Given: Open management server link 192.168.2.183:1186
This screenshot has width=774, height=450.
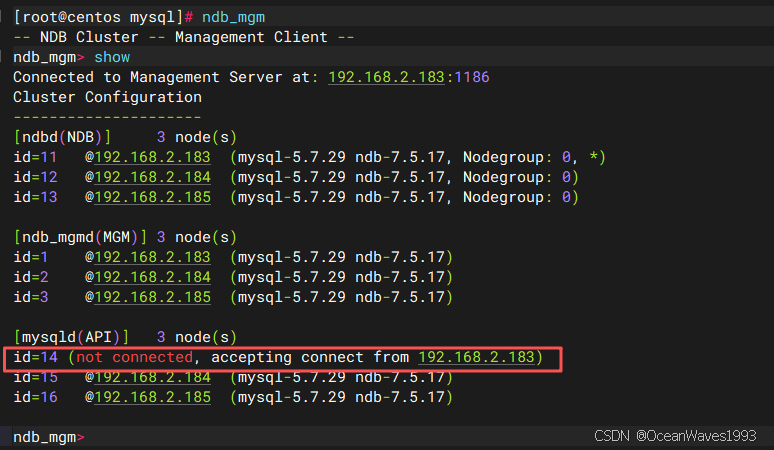Looking at the screenshot, I should coord(409,77).
